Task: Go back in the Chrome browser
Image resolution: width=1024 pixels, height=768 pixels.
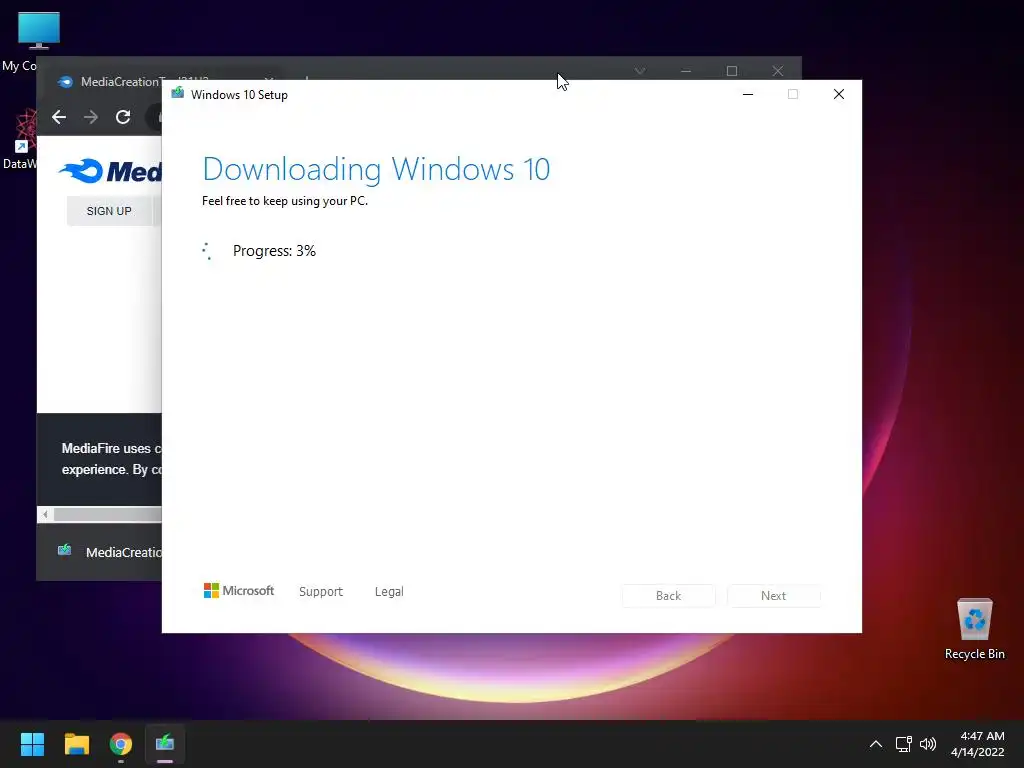Action: pyautogui.click(x=59, y=117)
